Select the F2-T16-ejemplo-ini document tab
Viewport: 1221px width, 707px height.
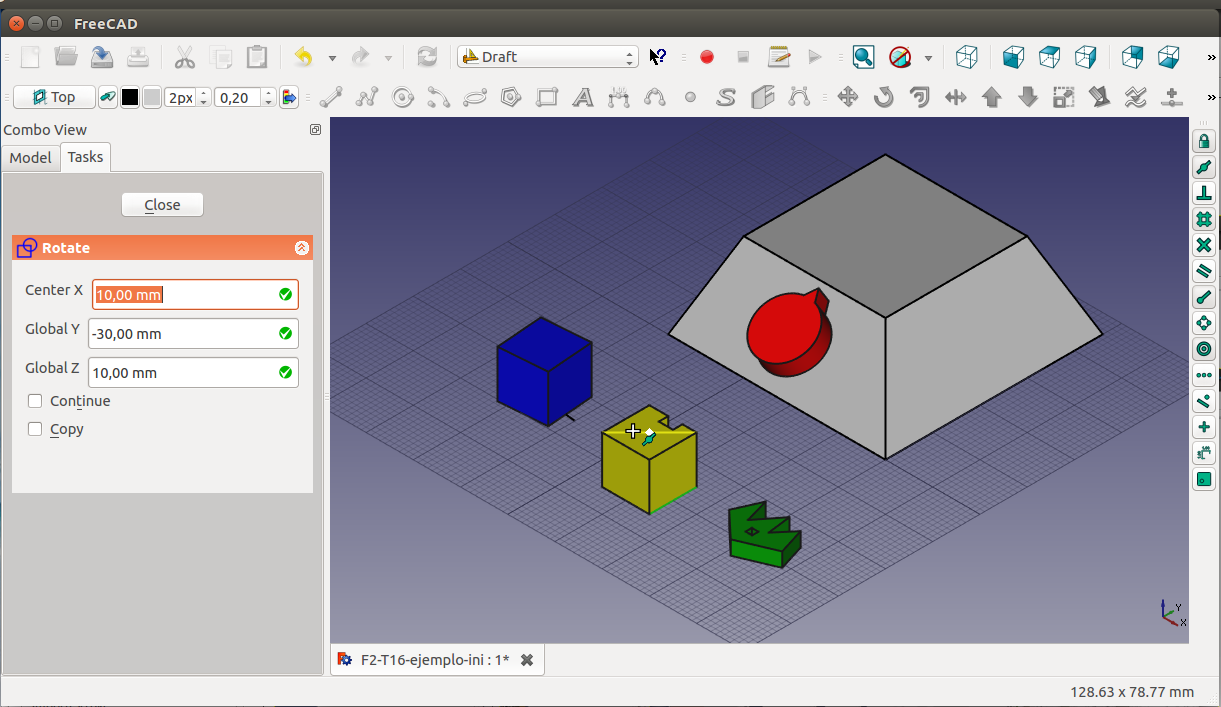[x=434, y=660]
